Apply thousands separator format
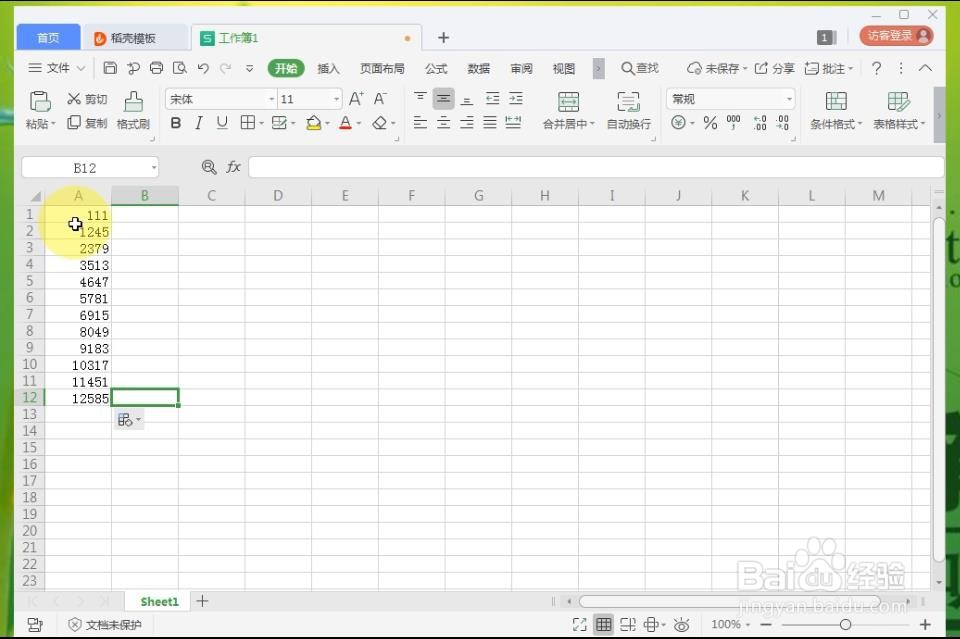Screen dimensions: 960x639 point(733,123)
